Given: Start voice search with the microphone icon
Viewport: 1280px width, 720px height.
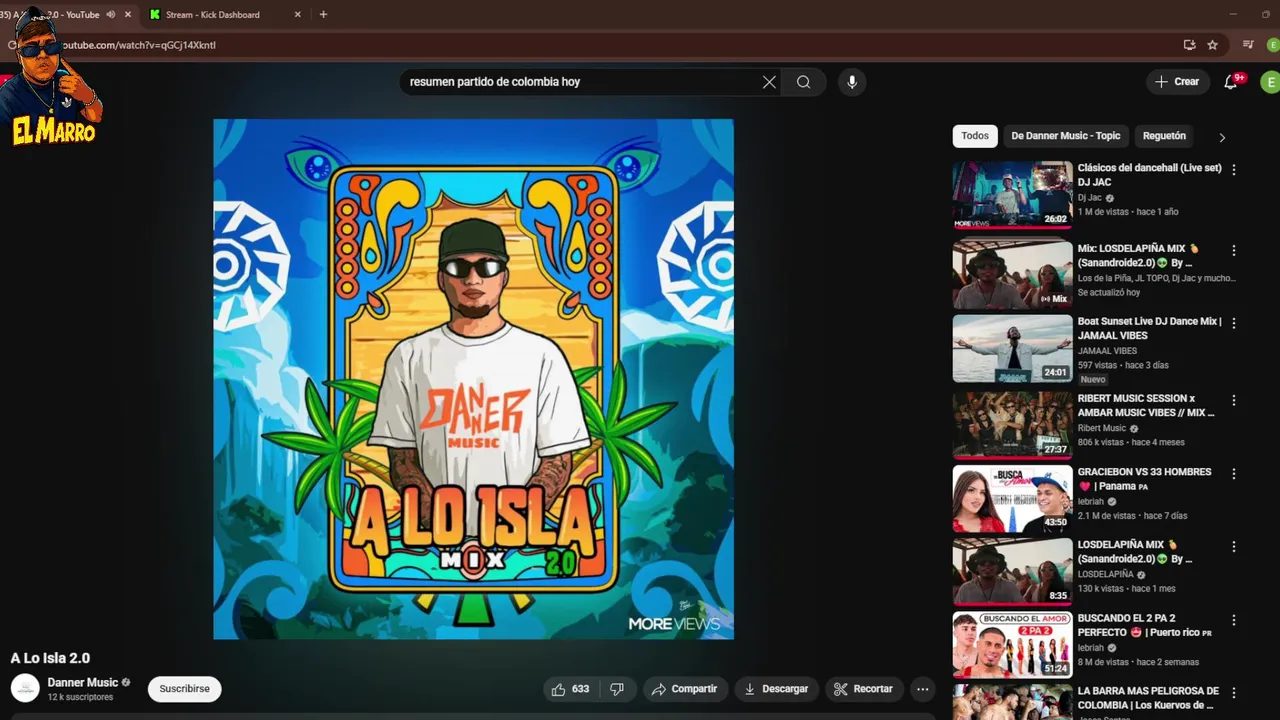Looking at the screenshot, I should [852, 82].
